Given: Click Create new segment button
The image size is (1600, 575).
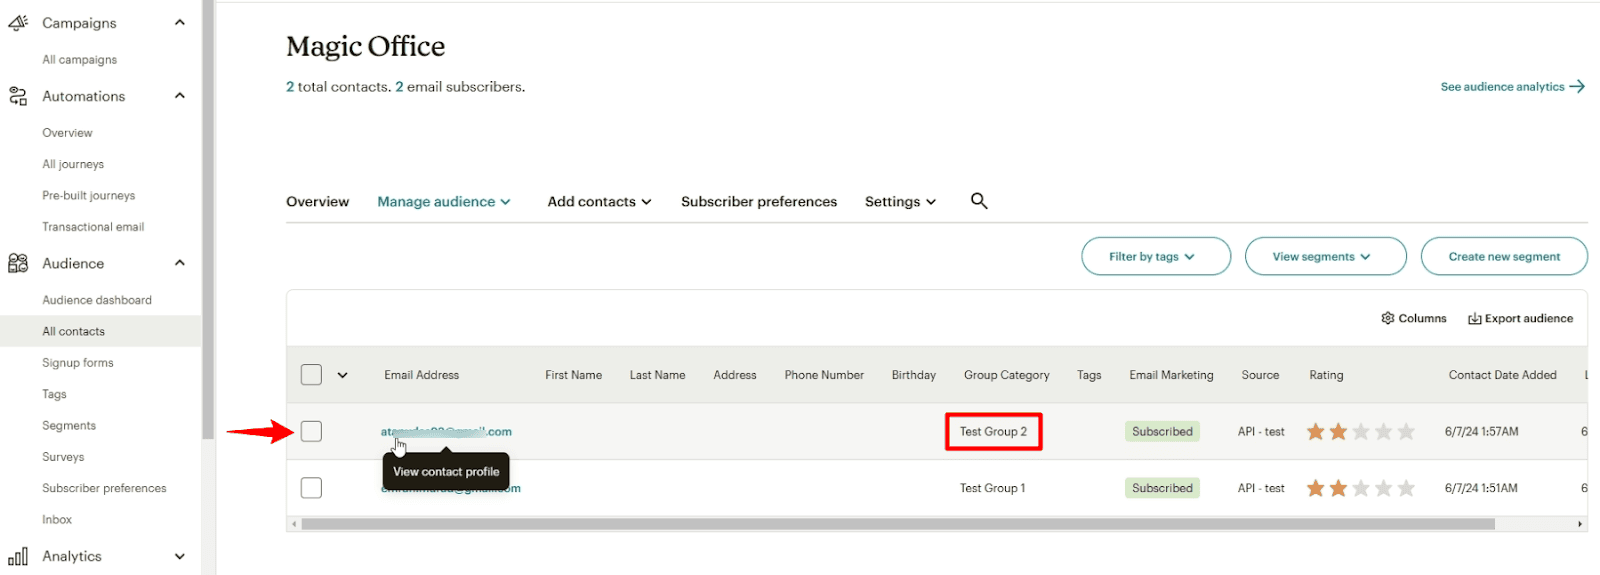Looking at the screenshot, I should point(1504,256).
